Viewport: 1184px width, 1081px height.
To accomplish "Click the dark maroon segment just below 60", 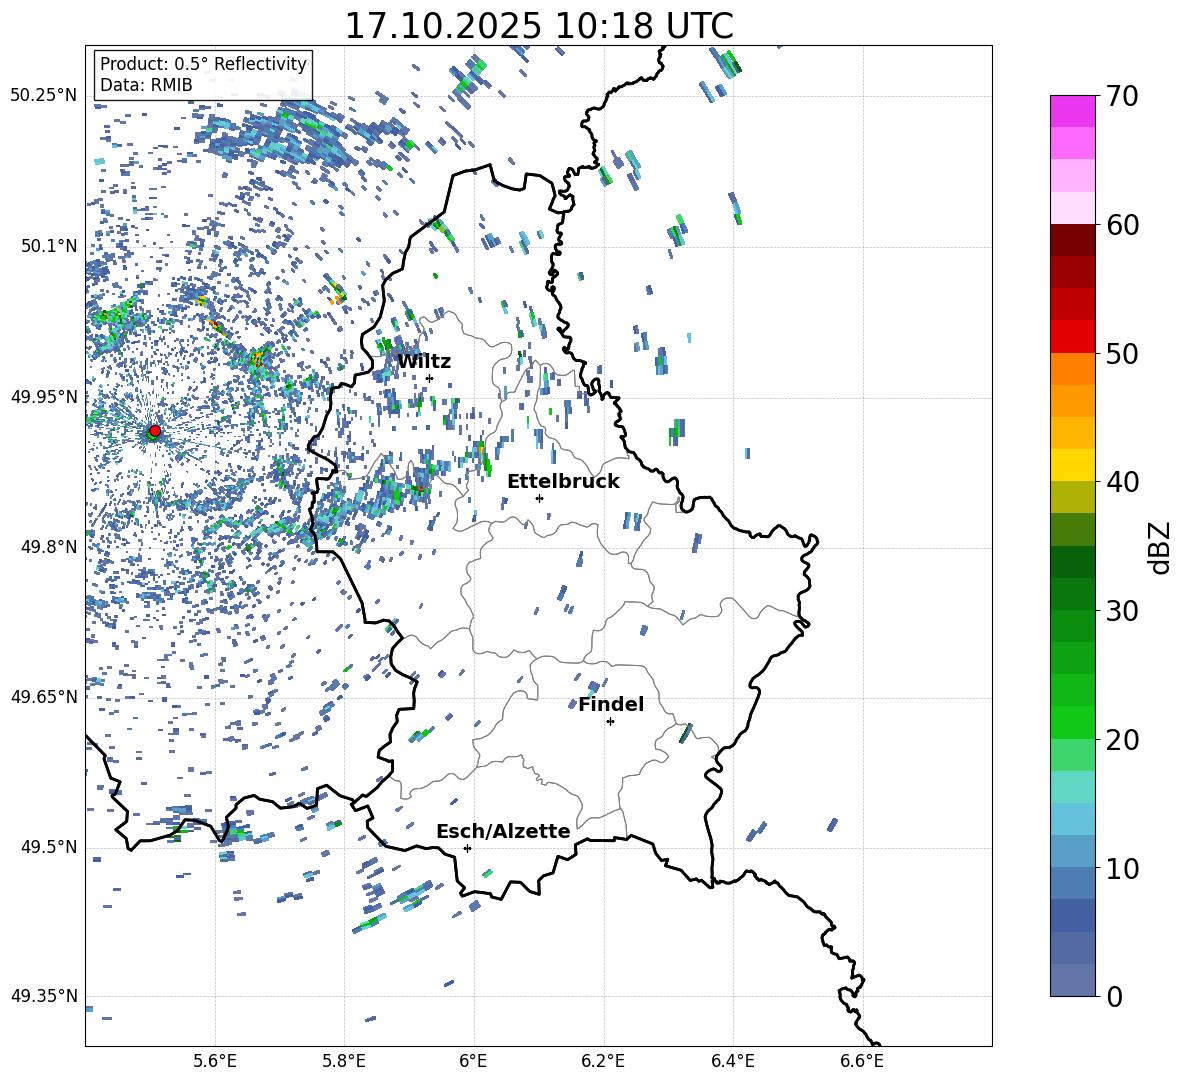I will point(1073,239).
